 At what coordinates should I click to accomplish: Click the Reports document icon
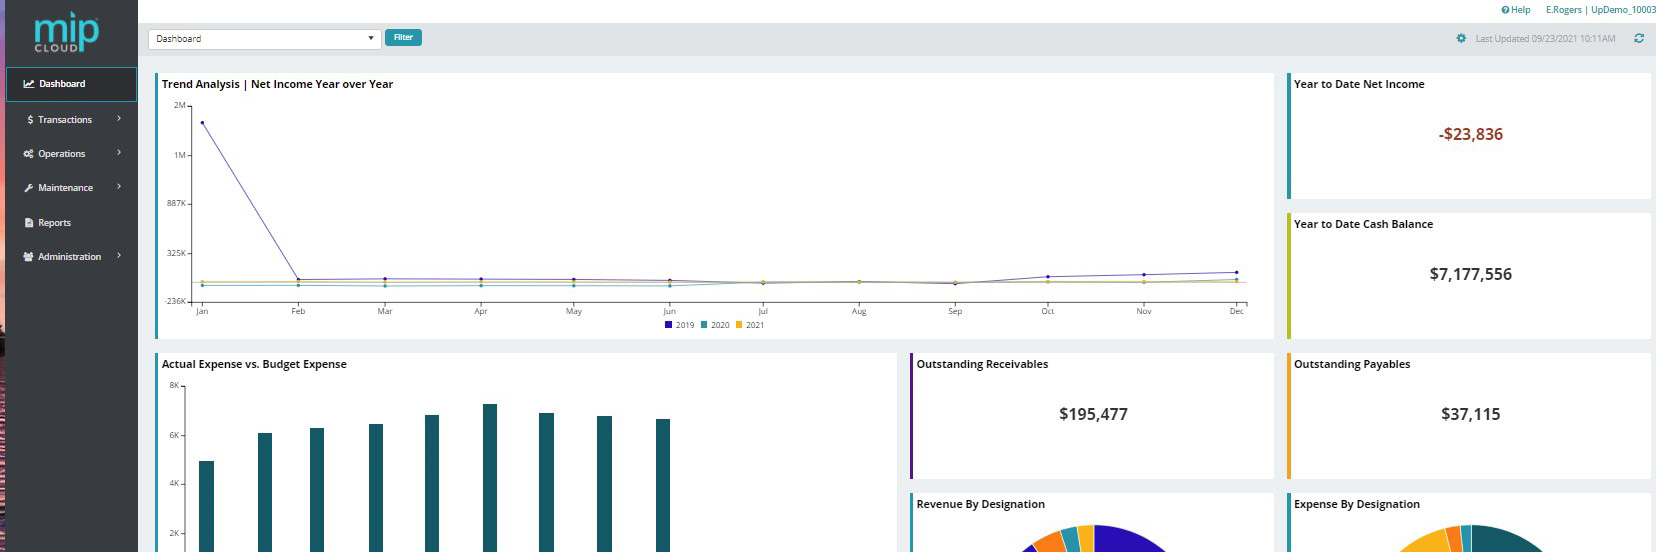29,222
